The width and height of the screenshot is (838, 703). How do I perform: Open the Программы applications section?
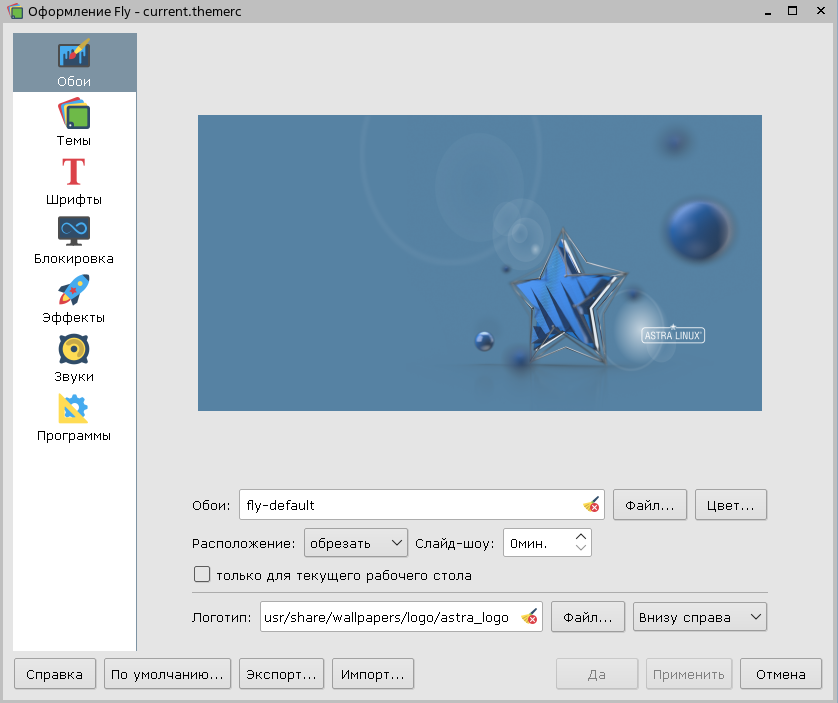point(74,417)
